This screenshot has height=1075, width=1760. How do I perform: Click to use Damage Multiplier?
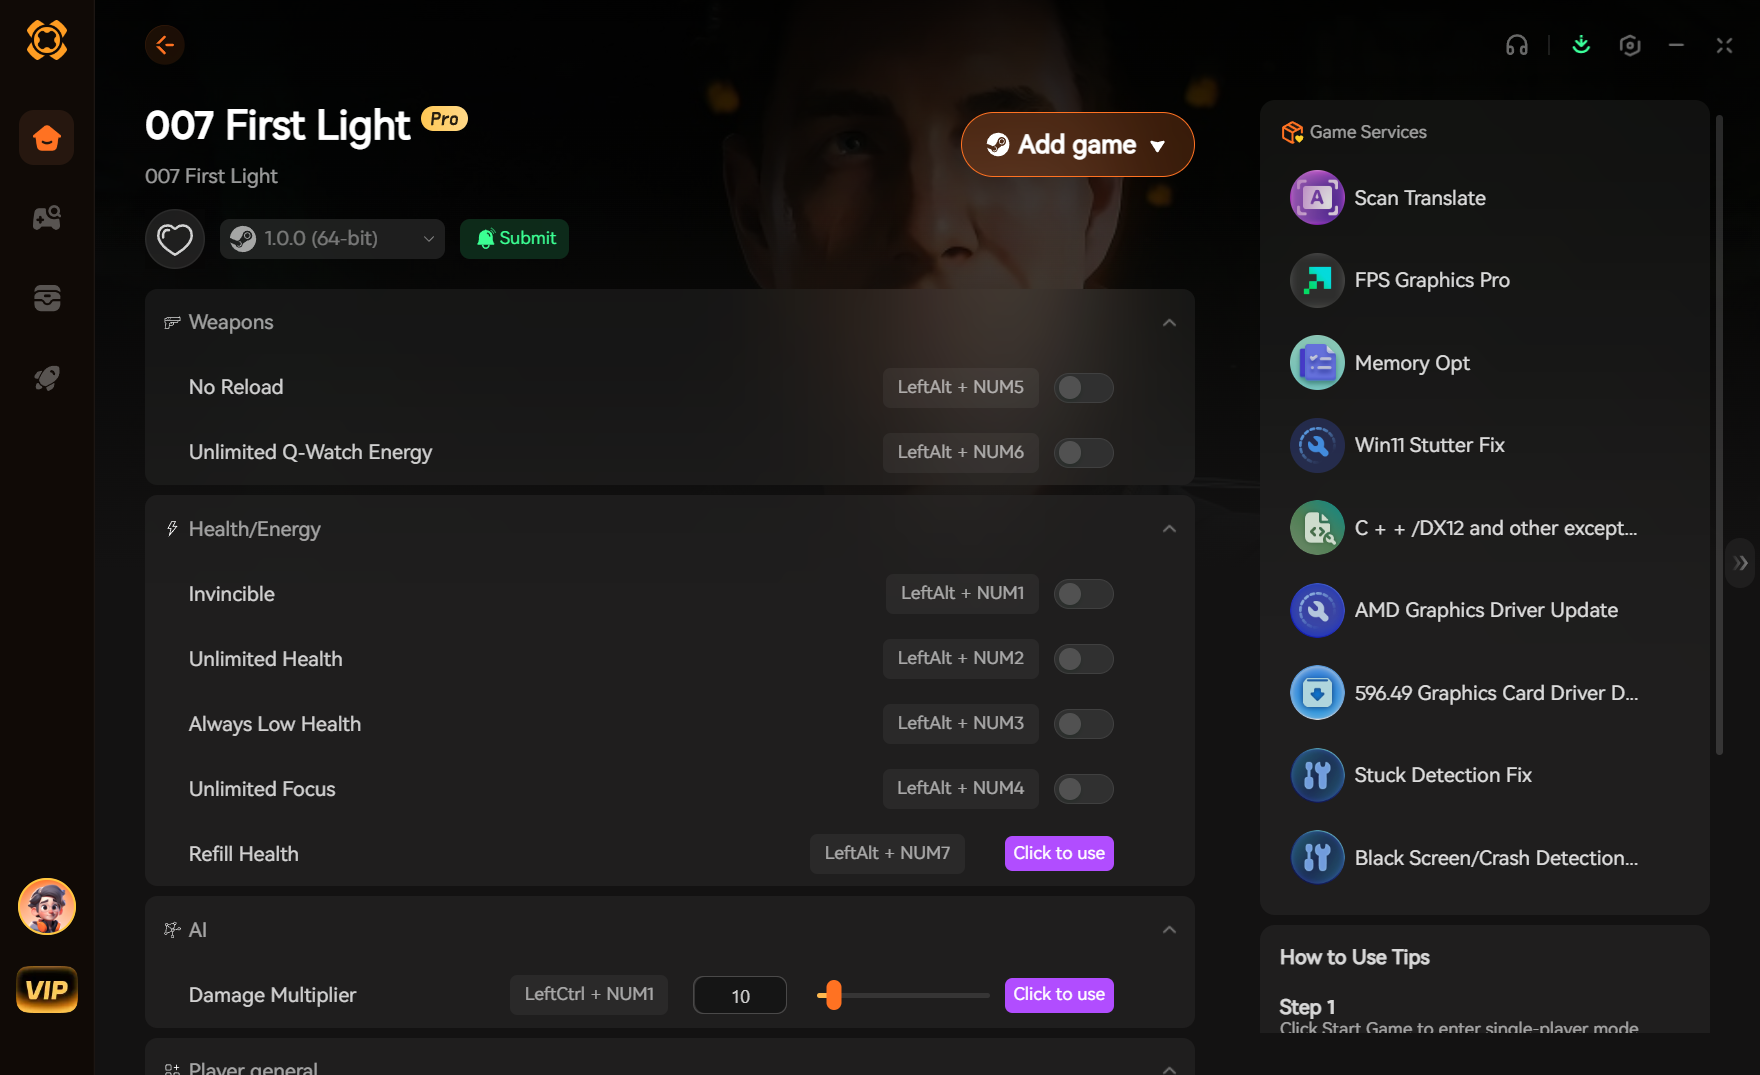1059,995
